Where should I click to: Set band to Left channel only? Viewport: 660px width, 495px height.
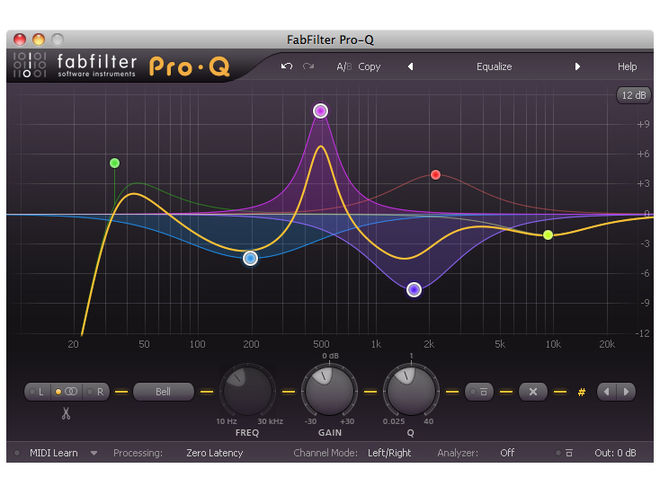[x=38, y=392]
